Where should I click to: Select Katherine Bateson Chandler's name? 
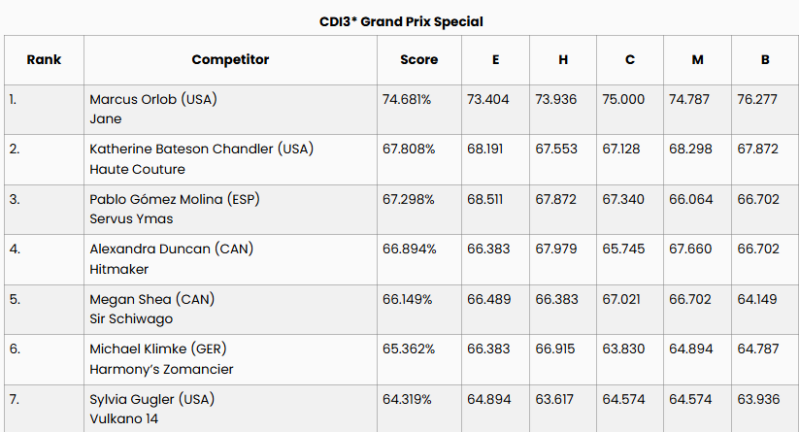point(201,149)
